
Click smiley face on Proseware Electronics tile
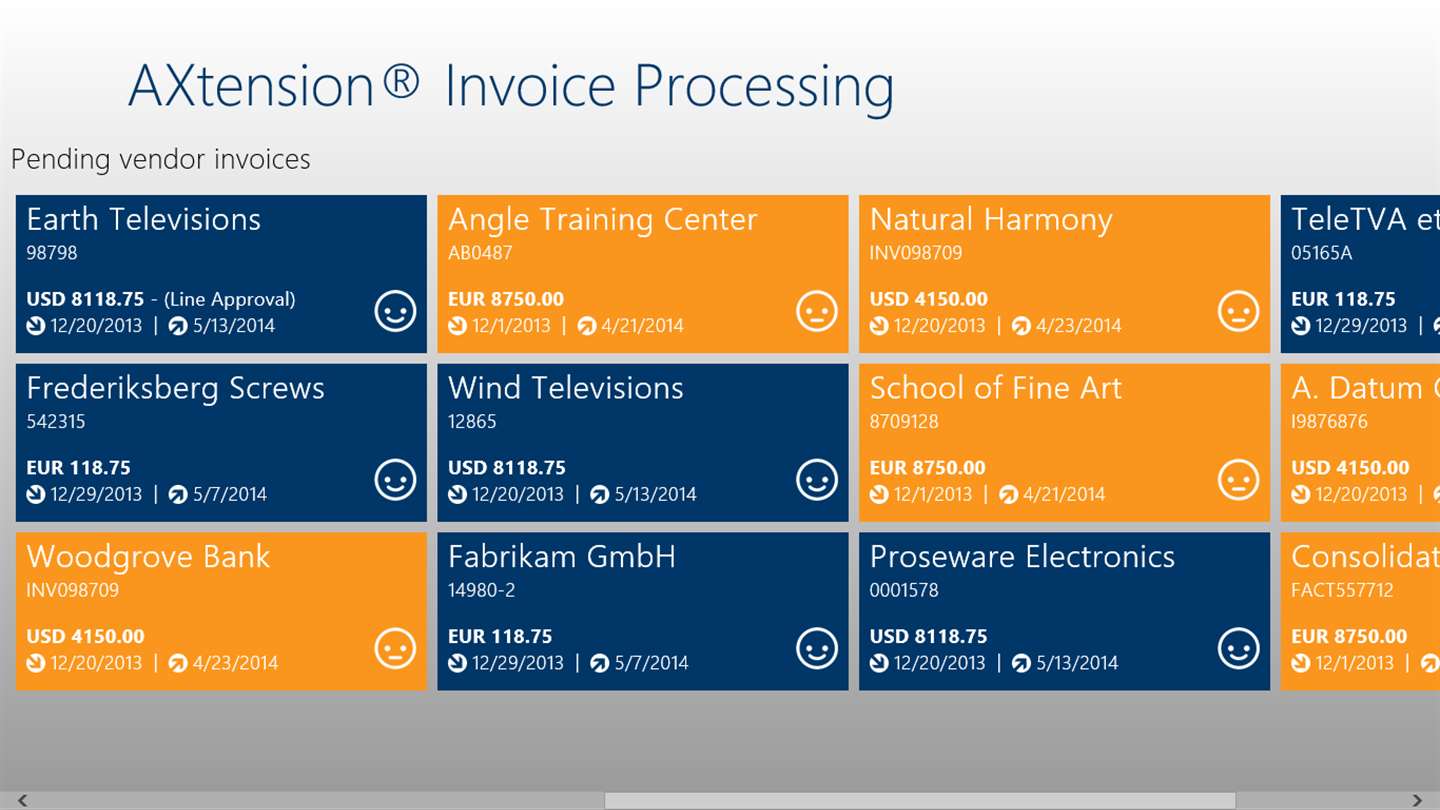(x=1239, y=649)
